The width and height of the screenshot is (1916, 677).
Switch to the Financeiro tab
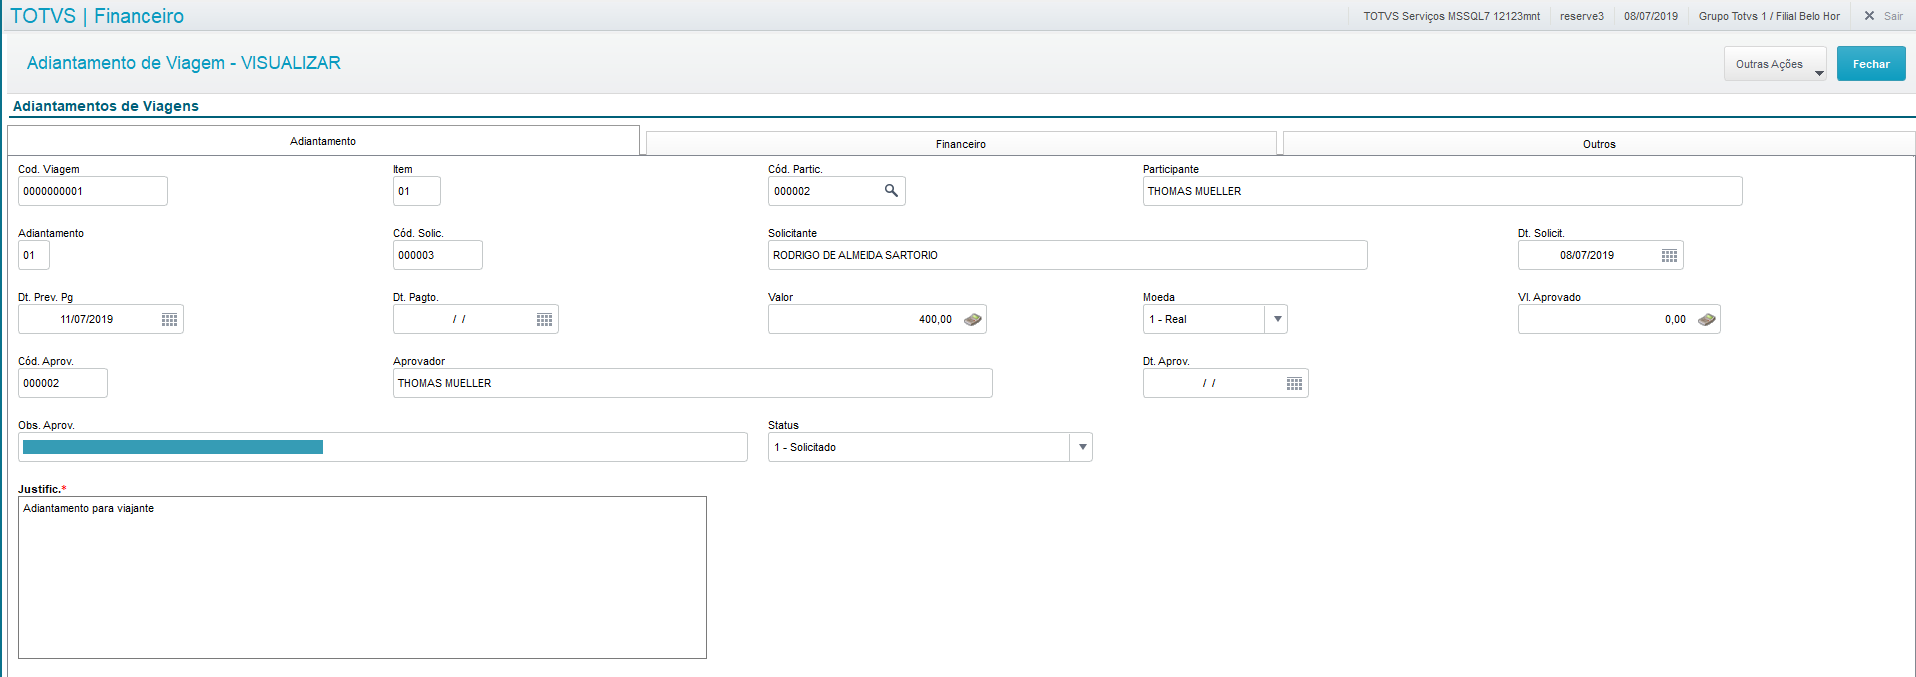(960, 144)
